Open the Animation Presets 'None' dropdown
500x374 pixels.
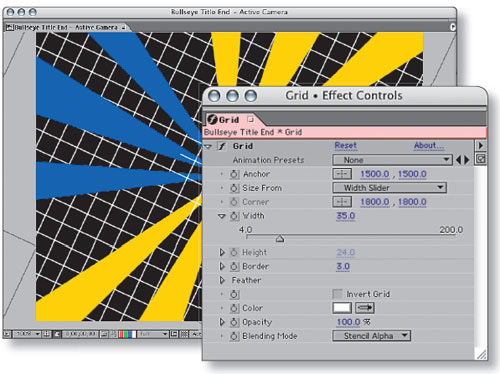coord(392,160)
